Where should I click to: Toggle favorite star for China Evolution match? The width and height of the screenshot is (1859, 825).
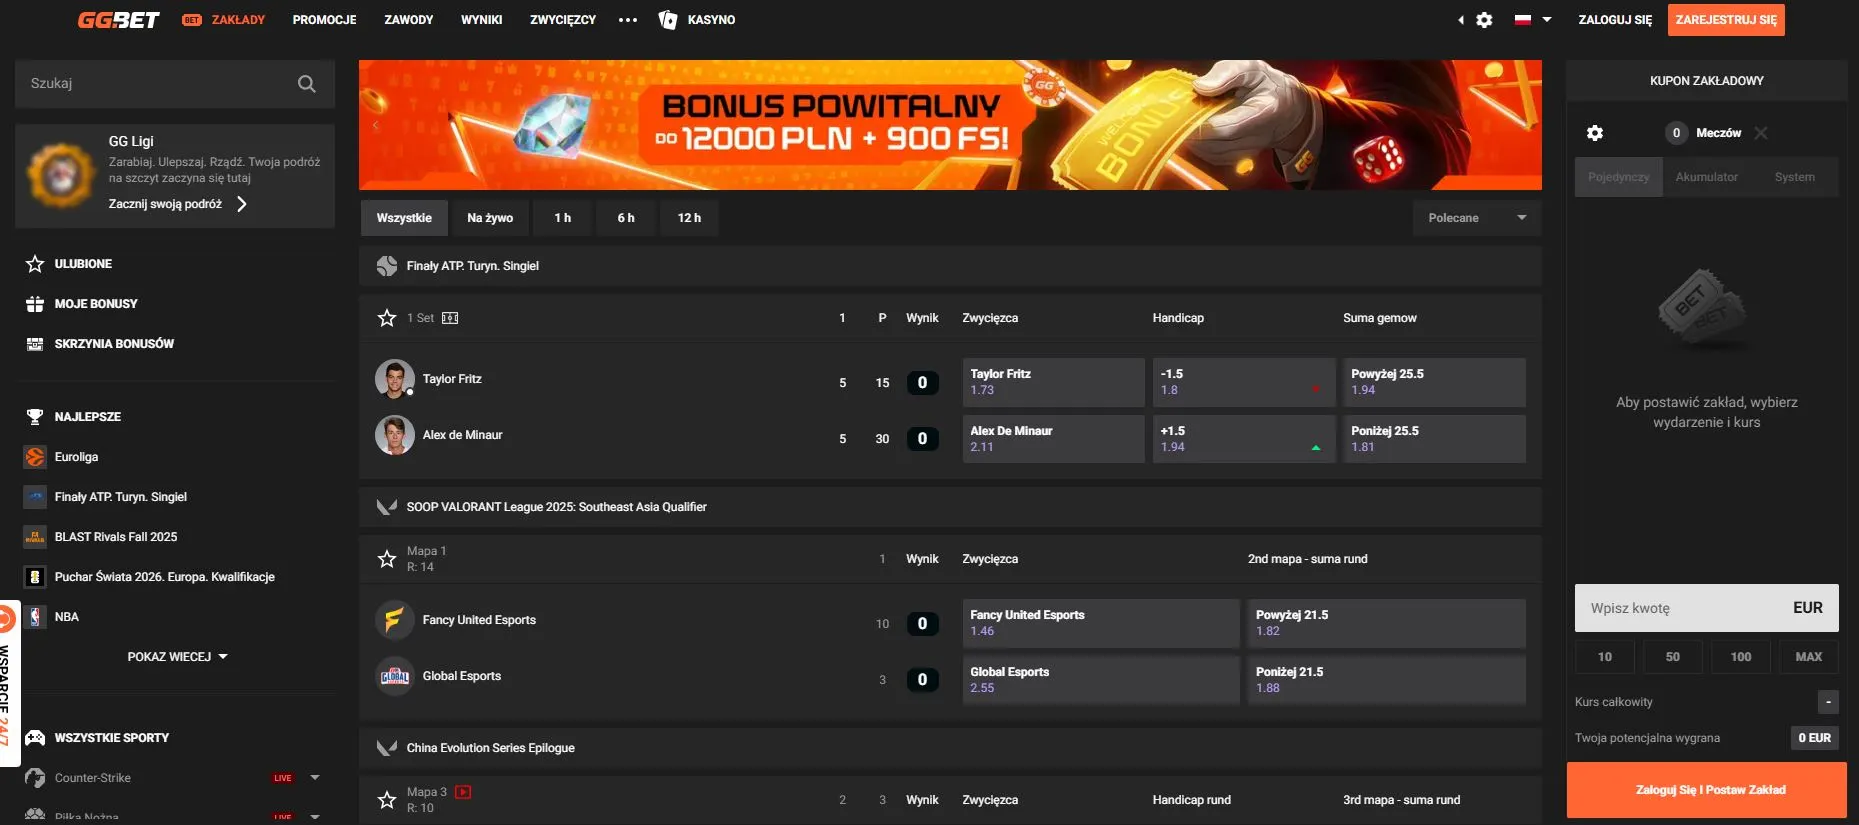coord(387,800)
